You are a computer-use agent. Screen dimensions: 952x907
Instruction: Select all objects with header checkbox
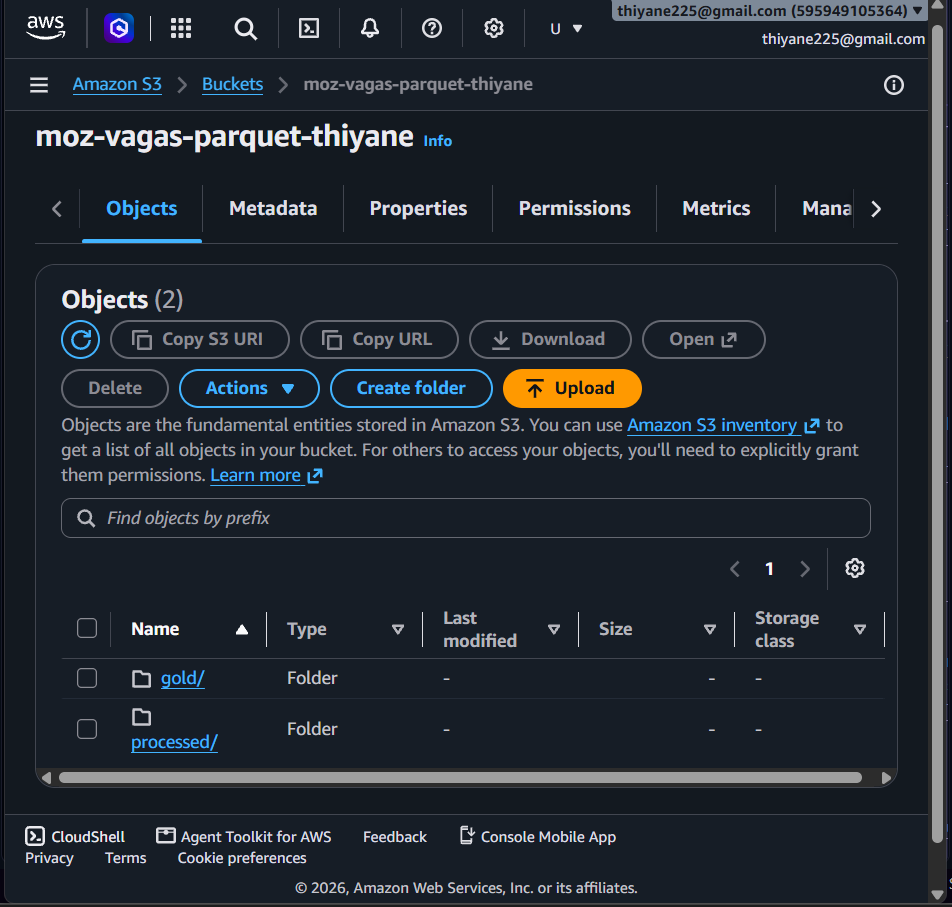[x=87, y=628]
